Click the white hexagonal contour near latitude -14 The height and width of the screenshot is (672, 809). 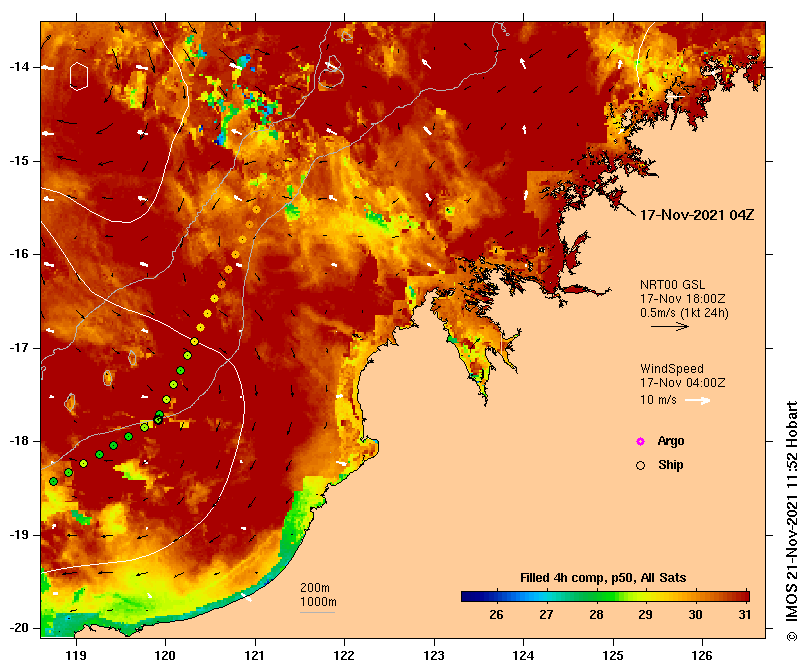tap(79, 76)
